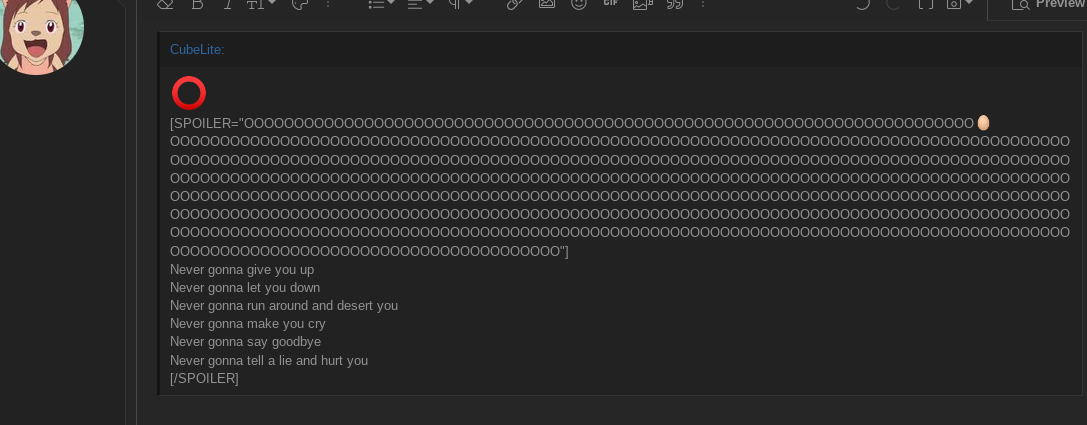The height and width of the screenshot is (425, 1087).
Task: Click the user avatar thumbnail
Action: [38, 31]
